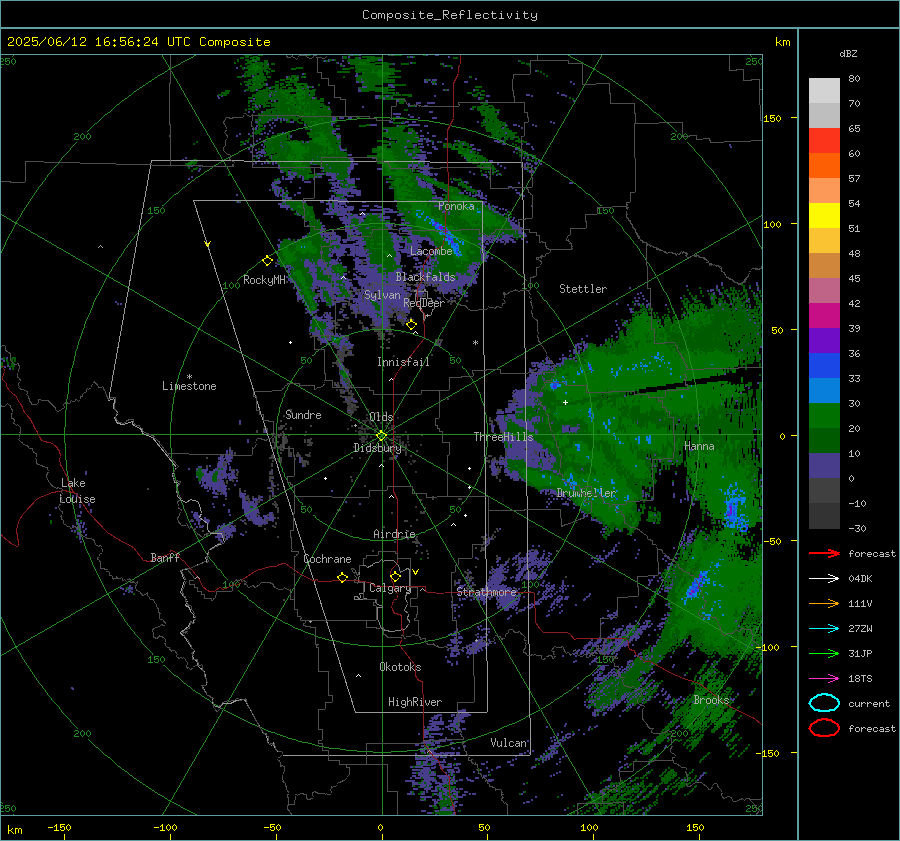The width and height of the screenshot is (900, 841).
Task: Click the Limestone label
Action: pyautogui.click(x=189, y=386)
